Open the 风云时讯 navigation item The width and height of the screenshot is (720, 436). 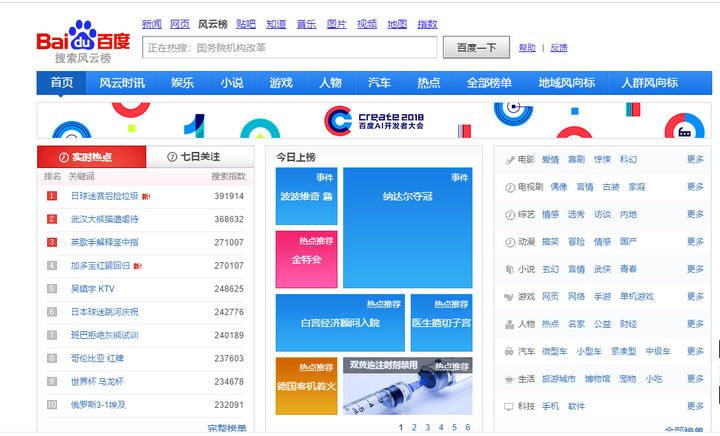point(122,83)
